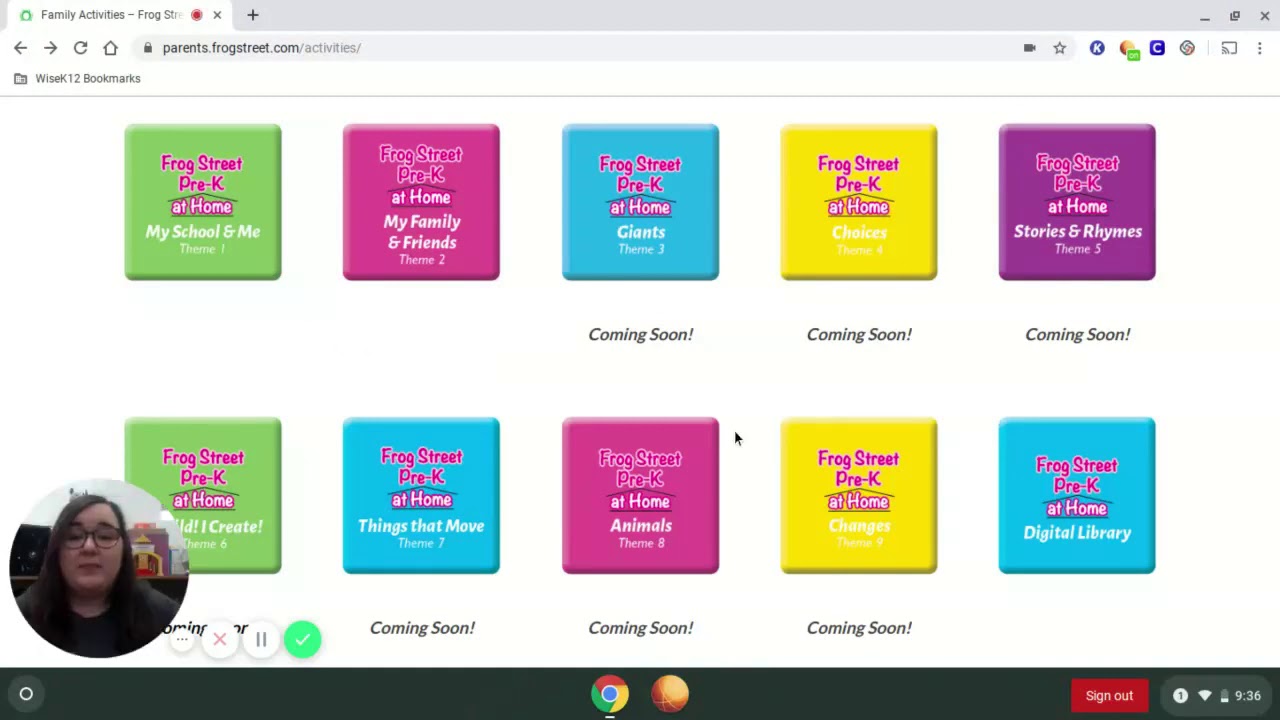Screen dimensions: 1280x720
Task: Open the Changes Theme 9 tile
Action: [859, 496]
